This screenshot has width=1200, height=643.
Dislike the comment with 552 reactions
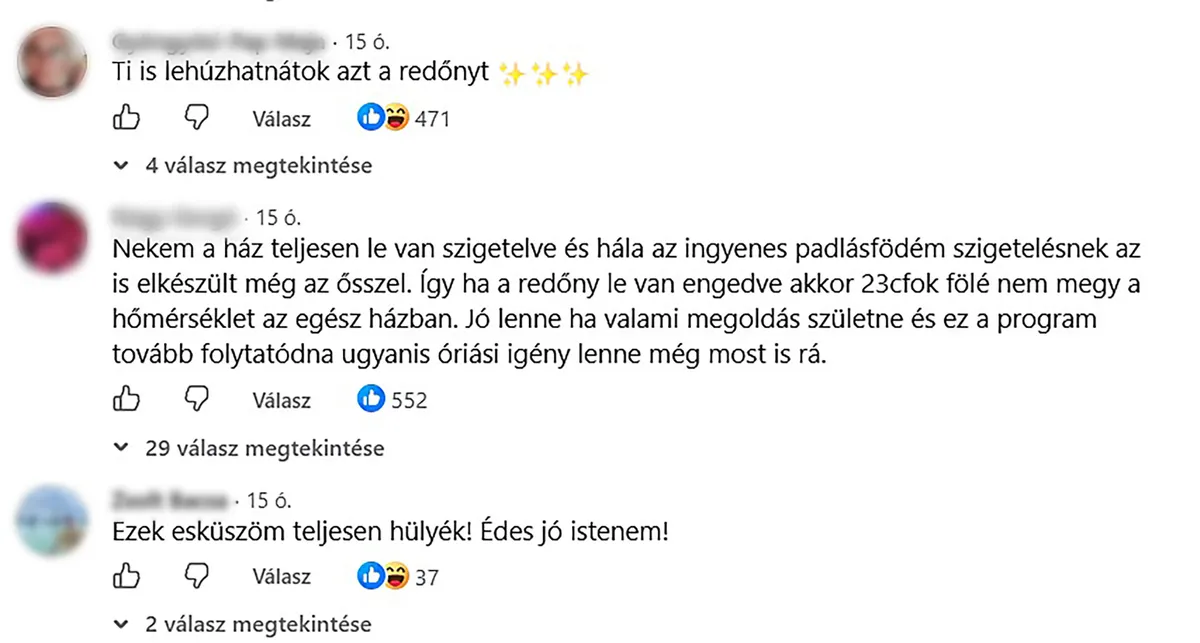198,400
